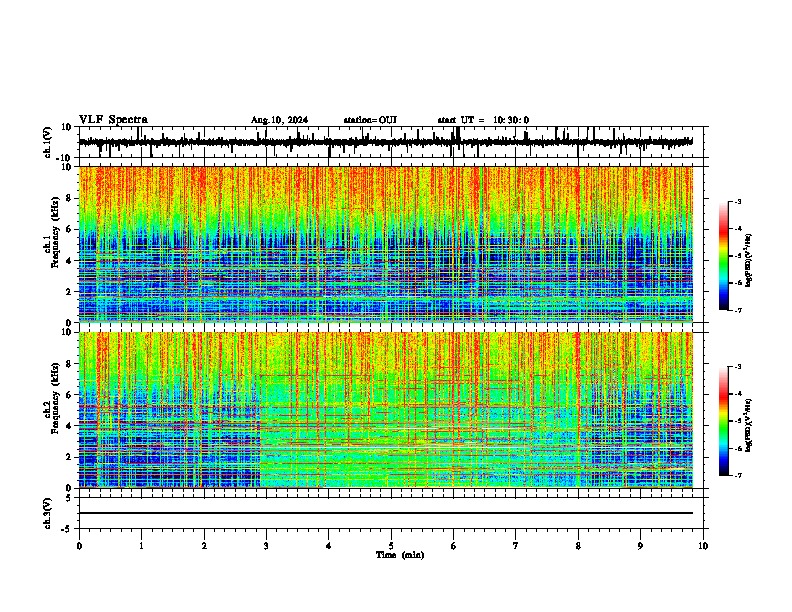Image resolution: width=792 pixels, height=612 pixels.
Task: Click the flat ch.3 voltage trace line
Action: click(x=386, y=513)
